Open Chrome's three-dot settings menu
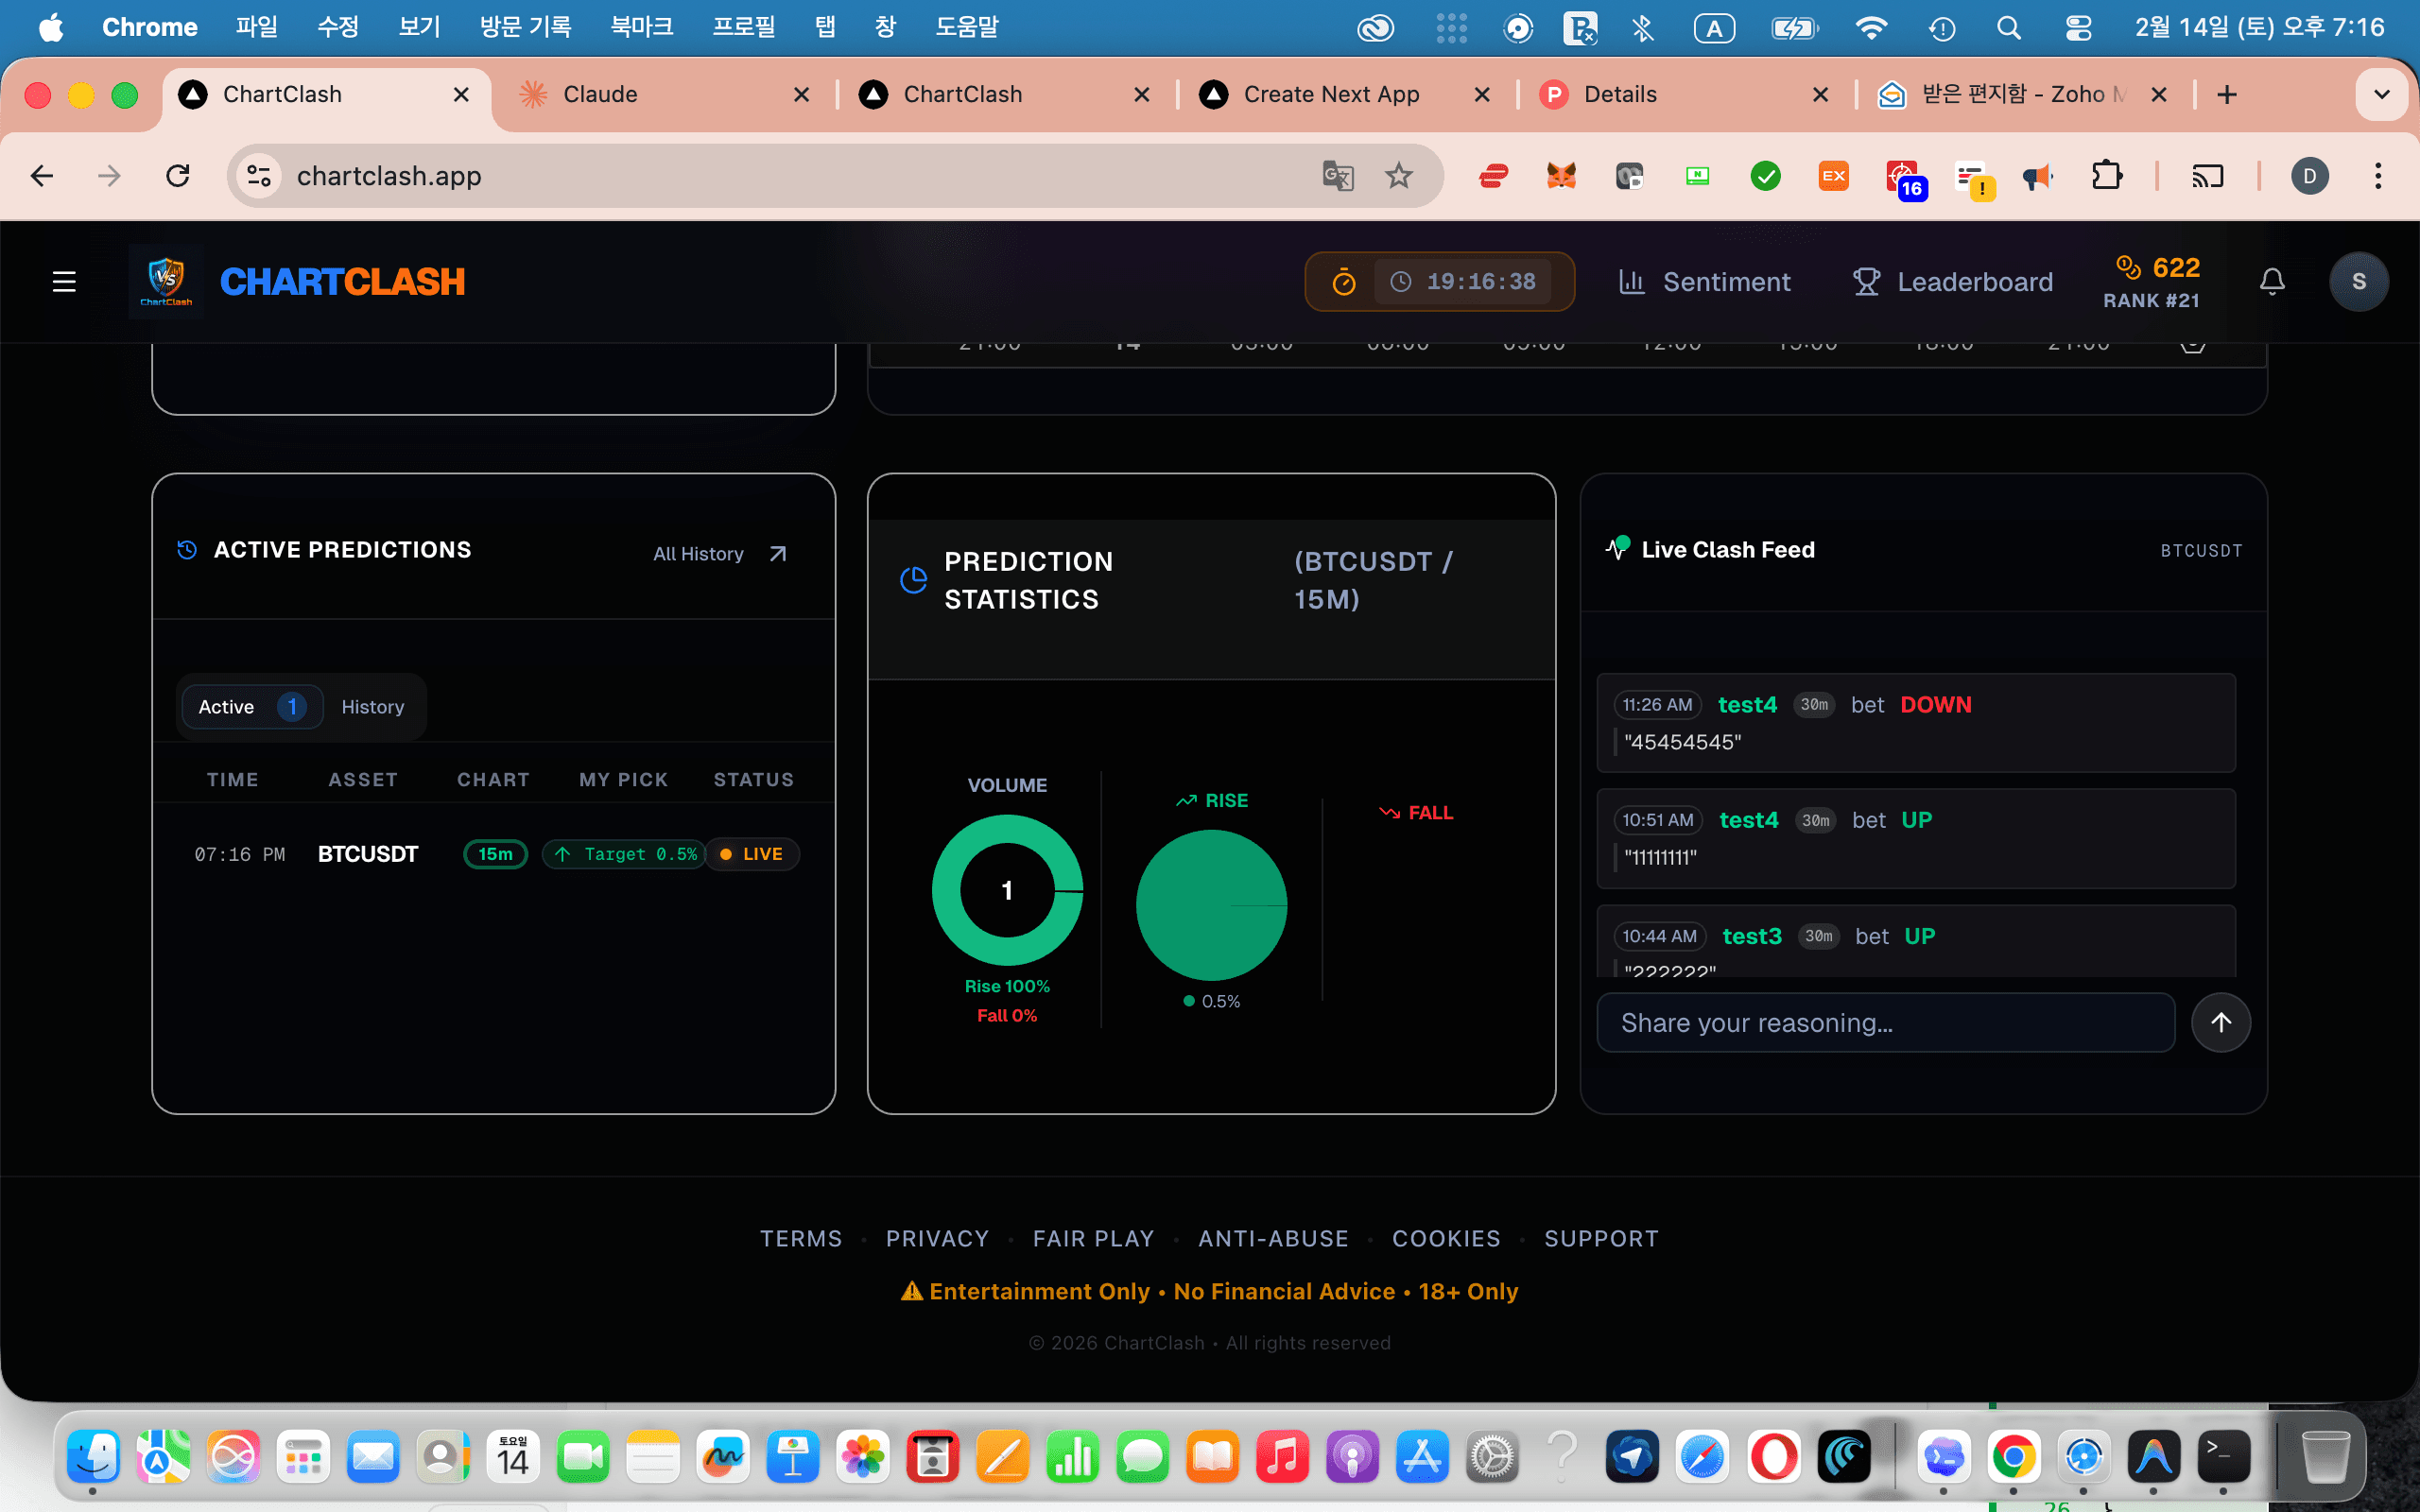 (2380, 175)
